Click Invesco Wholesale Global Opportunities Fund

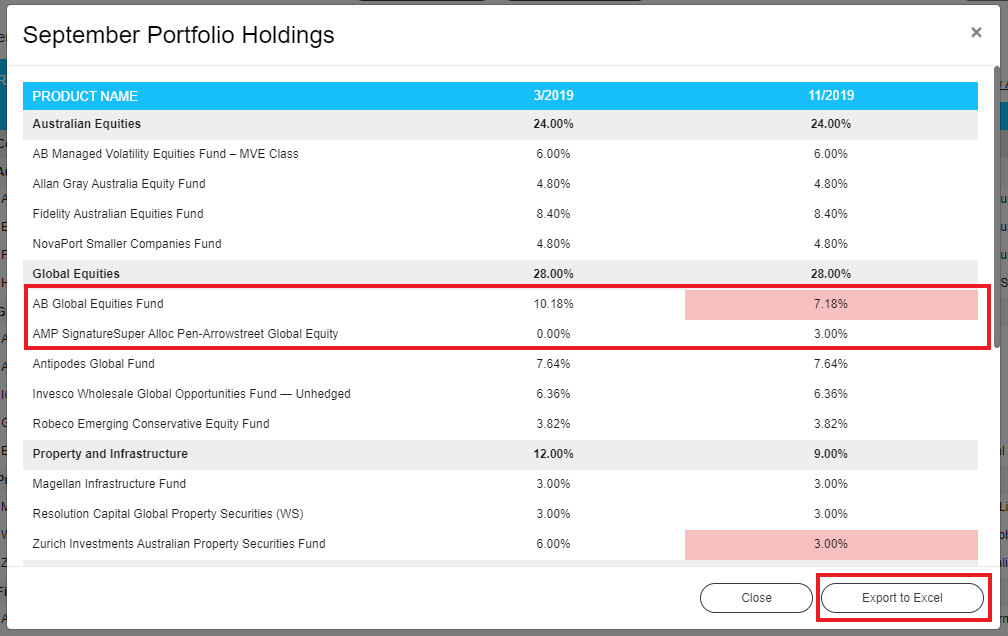(x=191, y=394)
